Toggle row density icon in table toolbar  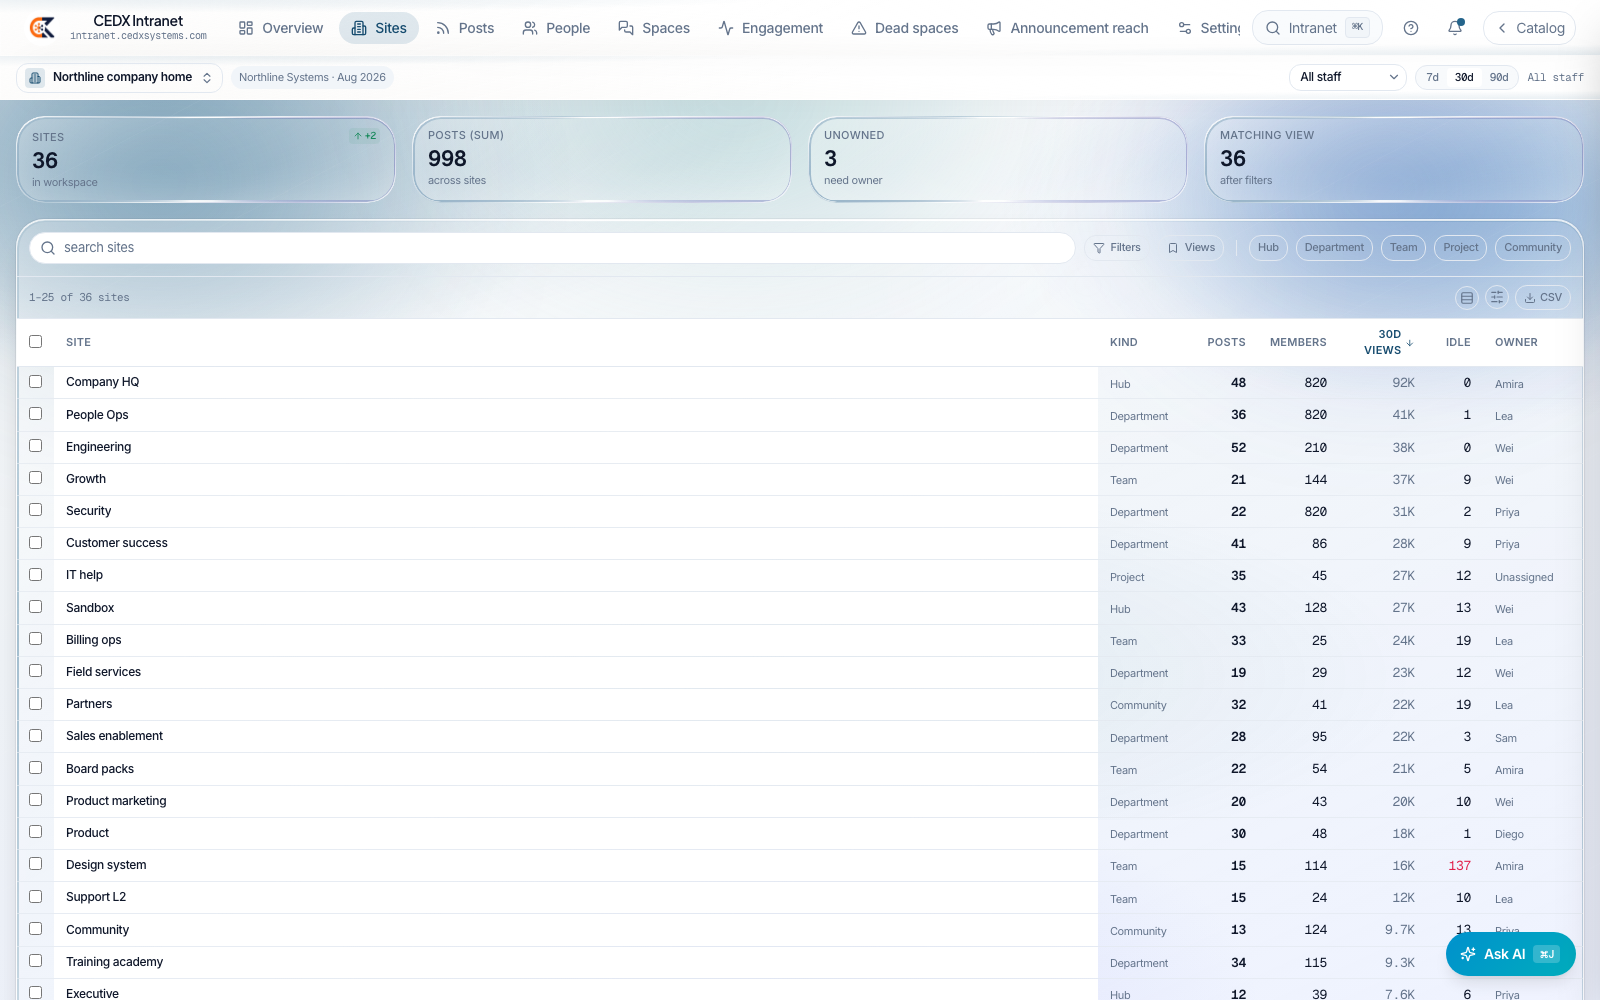[x=1467, y=297]
